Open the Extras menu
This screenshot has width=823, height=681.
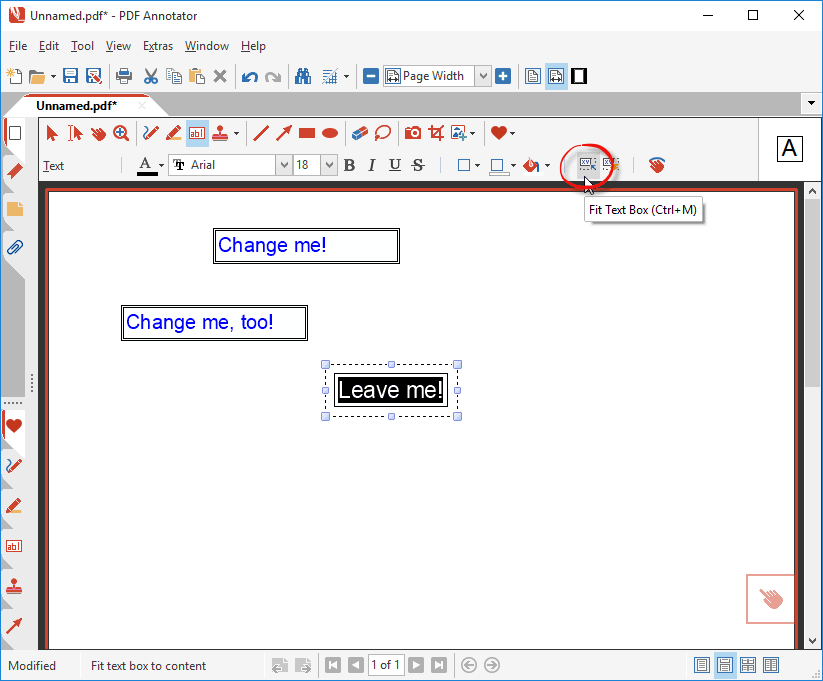point(157,46)
